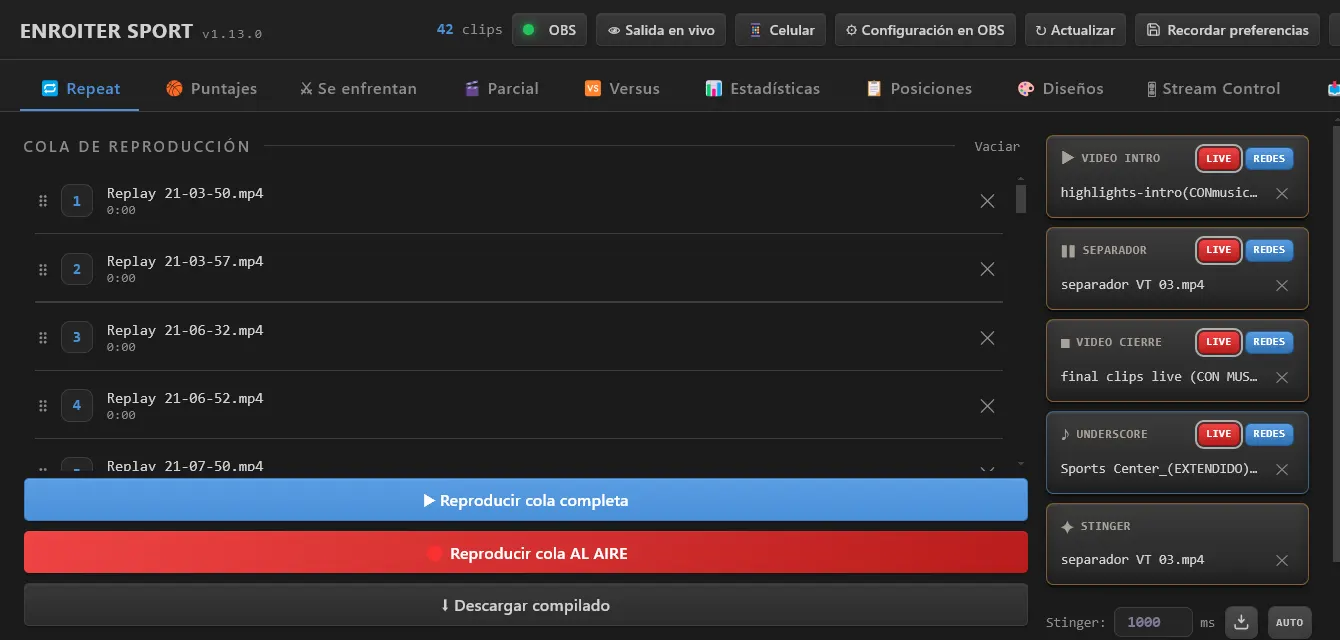
Task: Click the 42 clips counter
Action: [469, 30]
